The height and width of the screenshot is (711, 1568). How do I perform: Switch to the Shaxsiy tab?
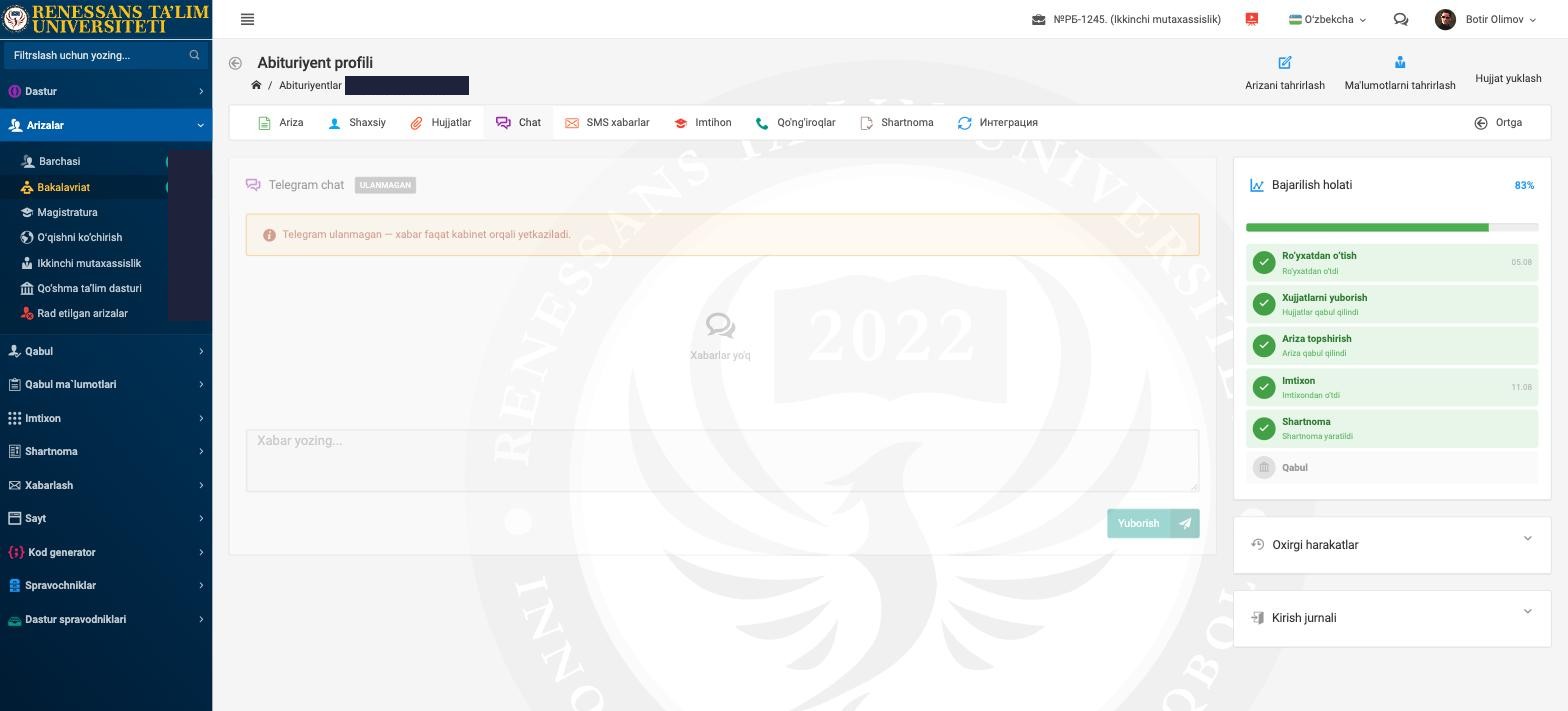357,123
